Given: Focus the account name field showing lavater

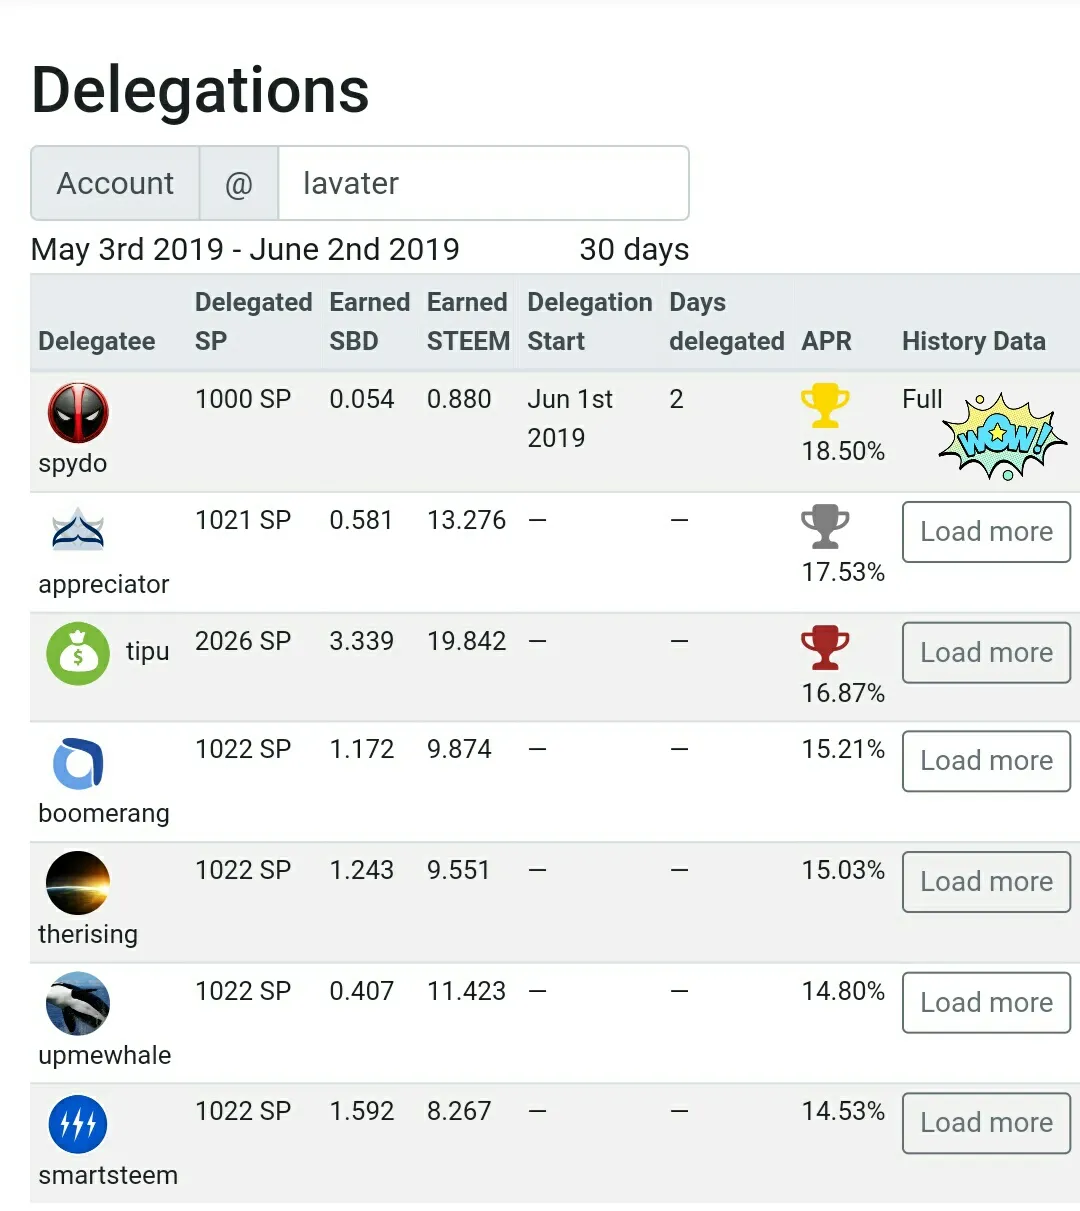Looking at the screenshot, I should point(483,183).
